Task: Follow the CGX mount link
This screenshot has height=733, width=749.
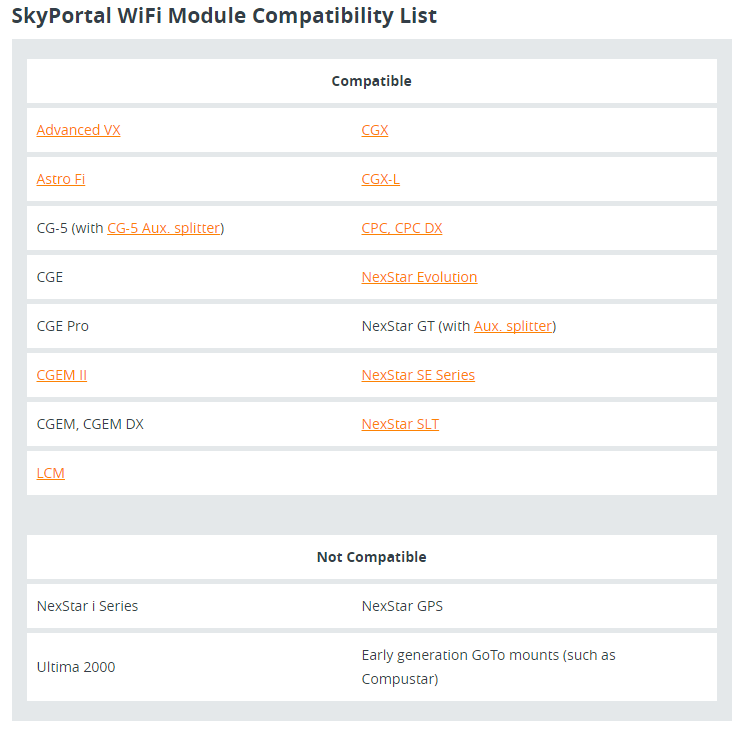Action: point(374,130)
